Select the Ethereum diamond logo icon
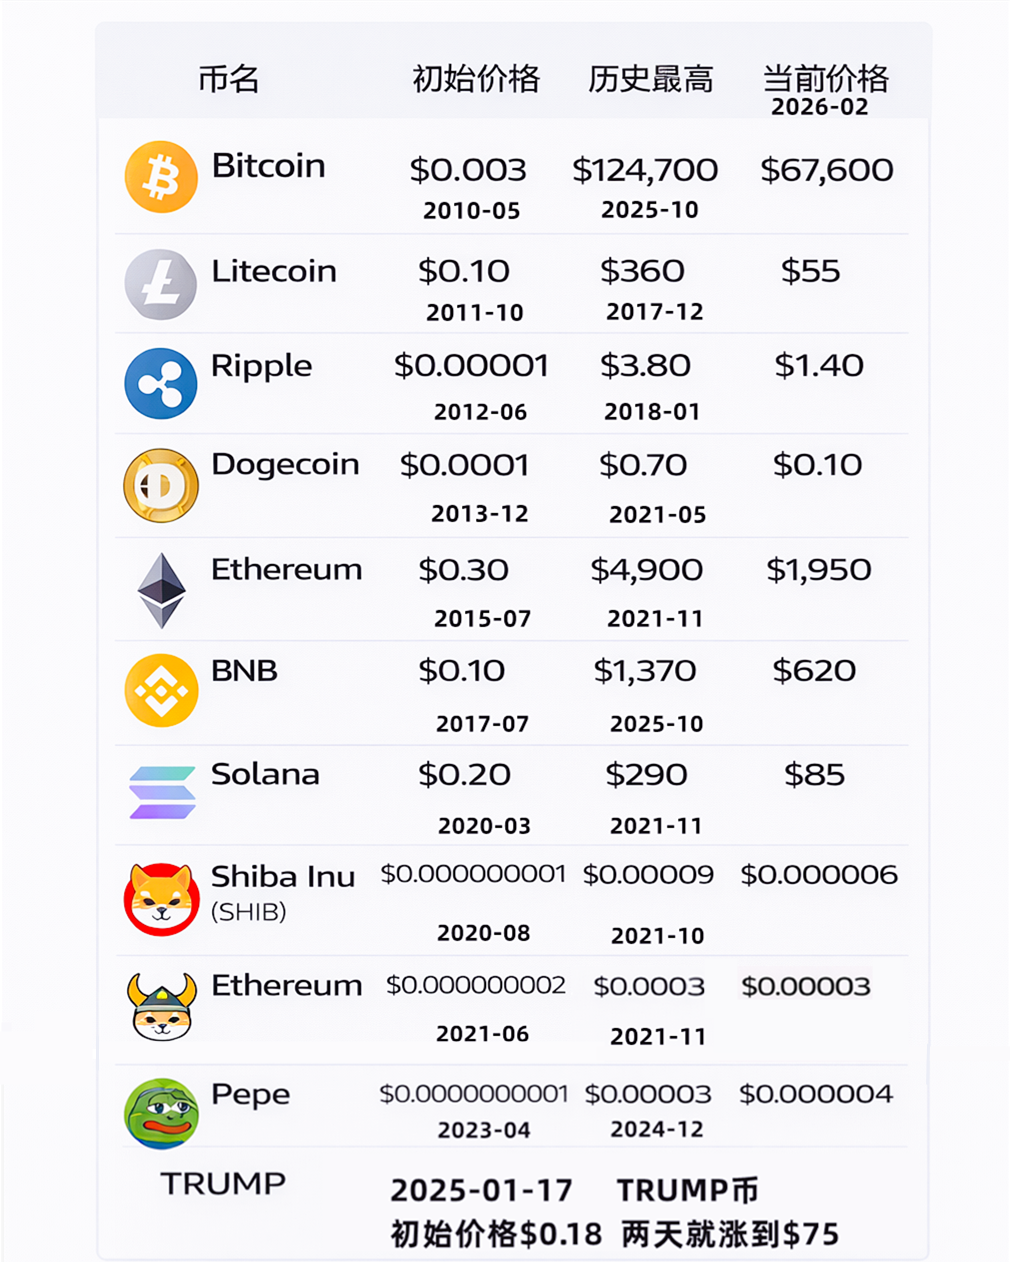This screenshot has width=1010, height=1262. (x=161, y=590)
